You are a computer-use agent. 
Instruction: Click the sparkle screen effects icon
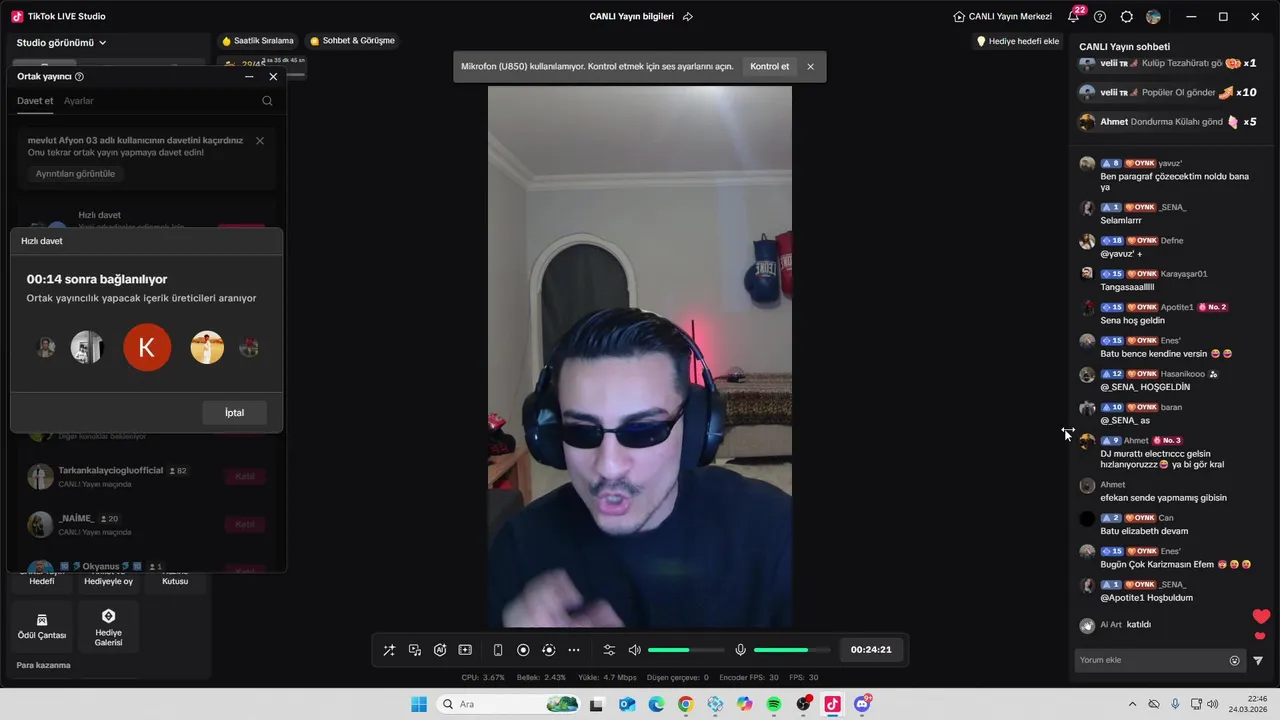[x=465, y=650]
